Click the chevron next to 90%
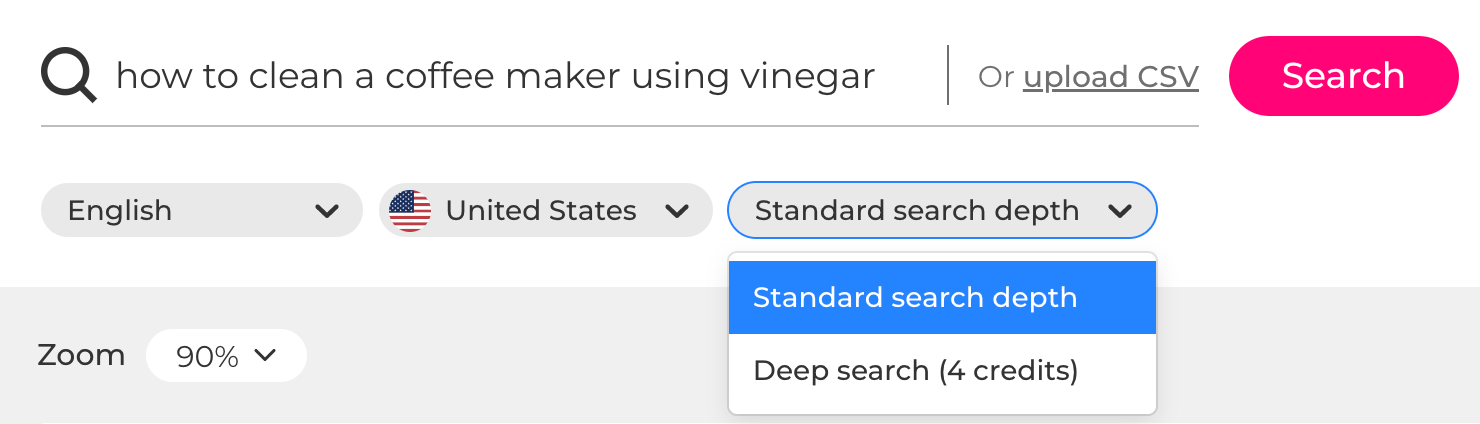This screenshot has width=1480, height=424. [265, 355]
